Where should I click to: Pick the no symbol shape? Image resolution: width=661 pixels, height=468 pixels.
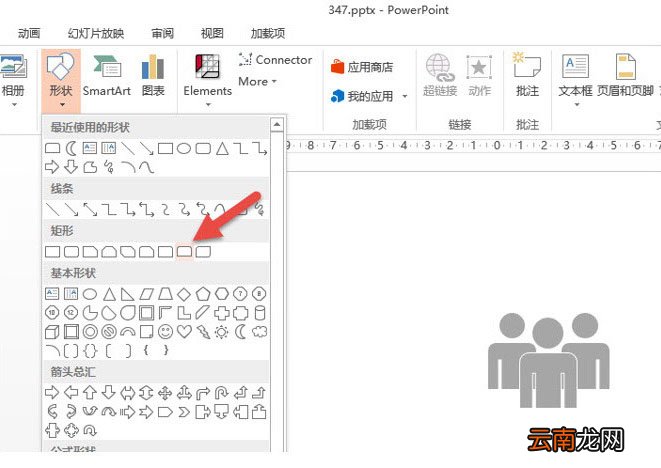click(x=109, y=332)
